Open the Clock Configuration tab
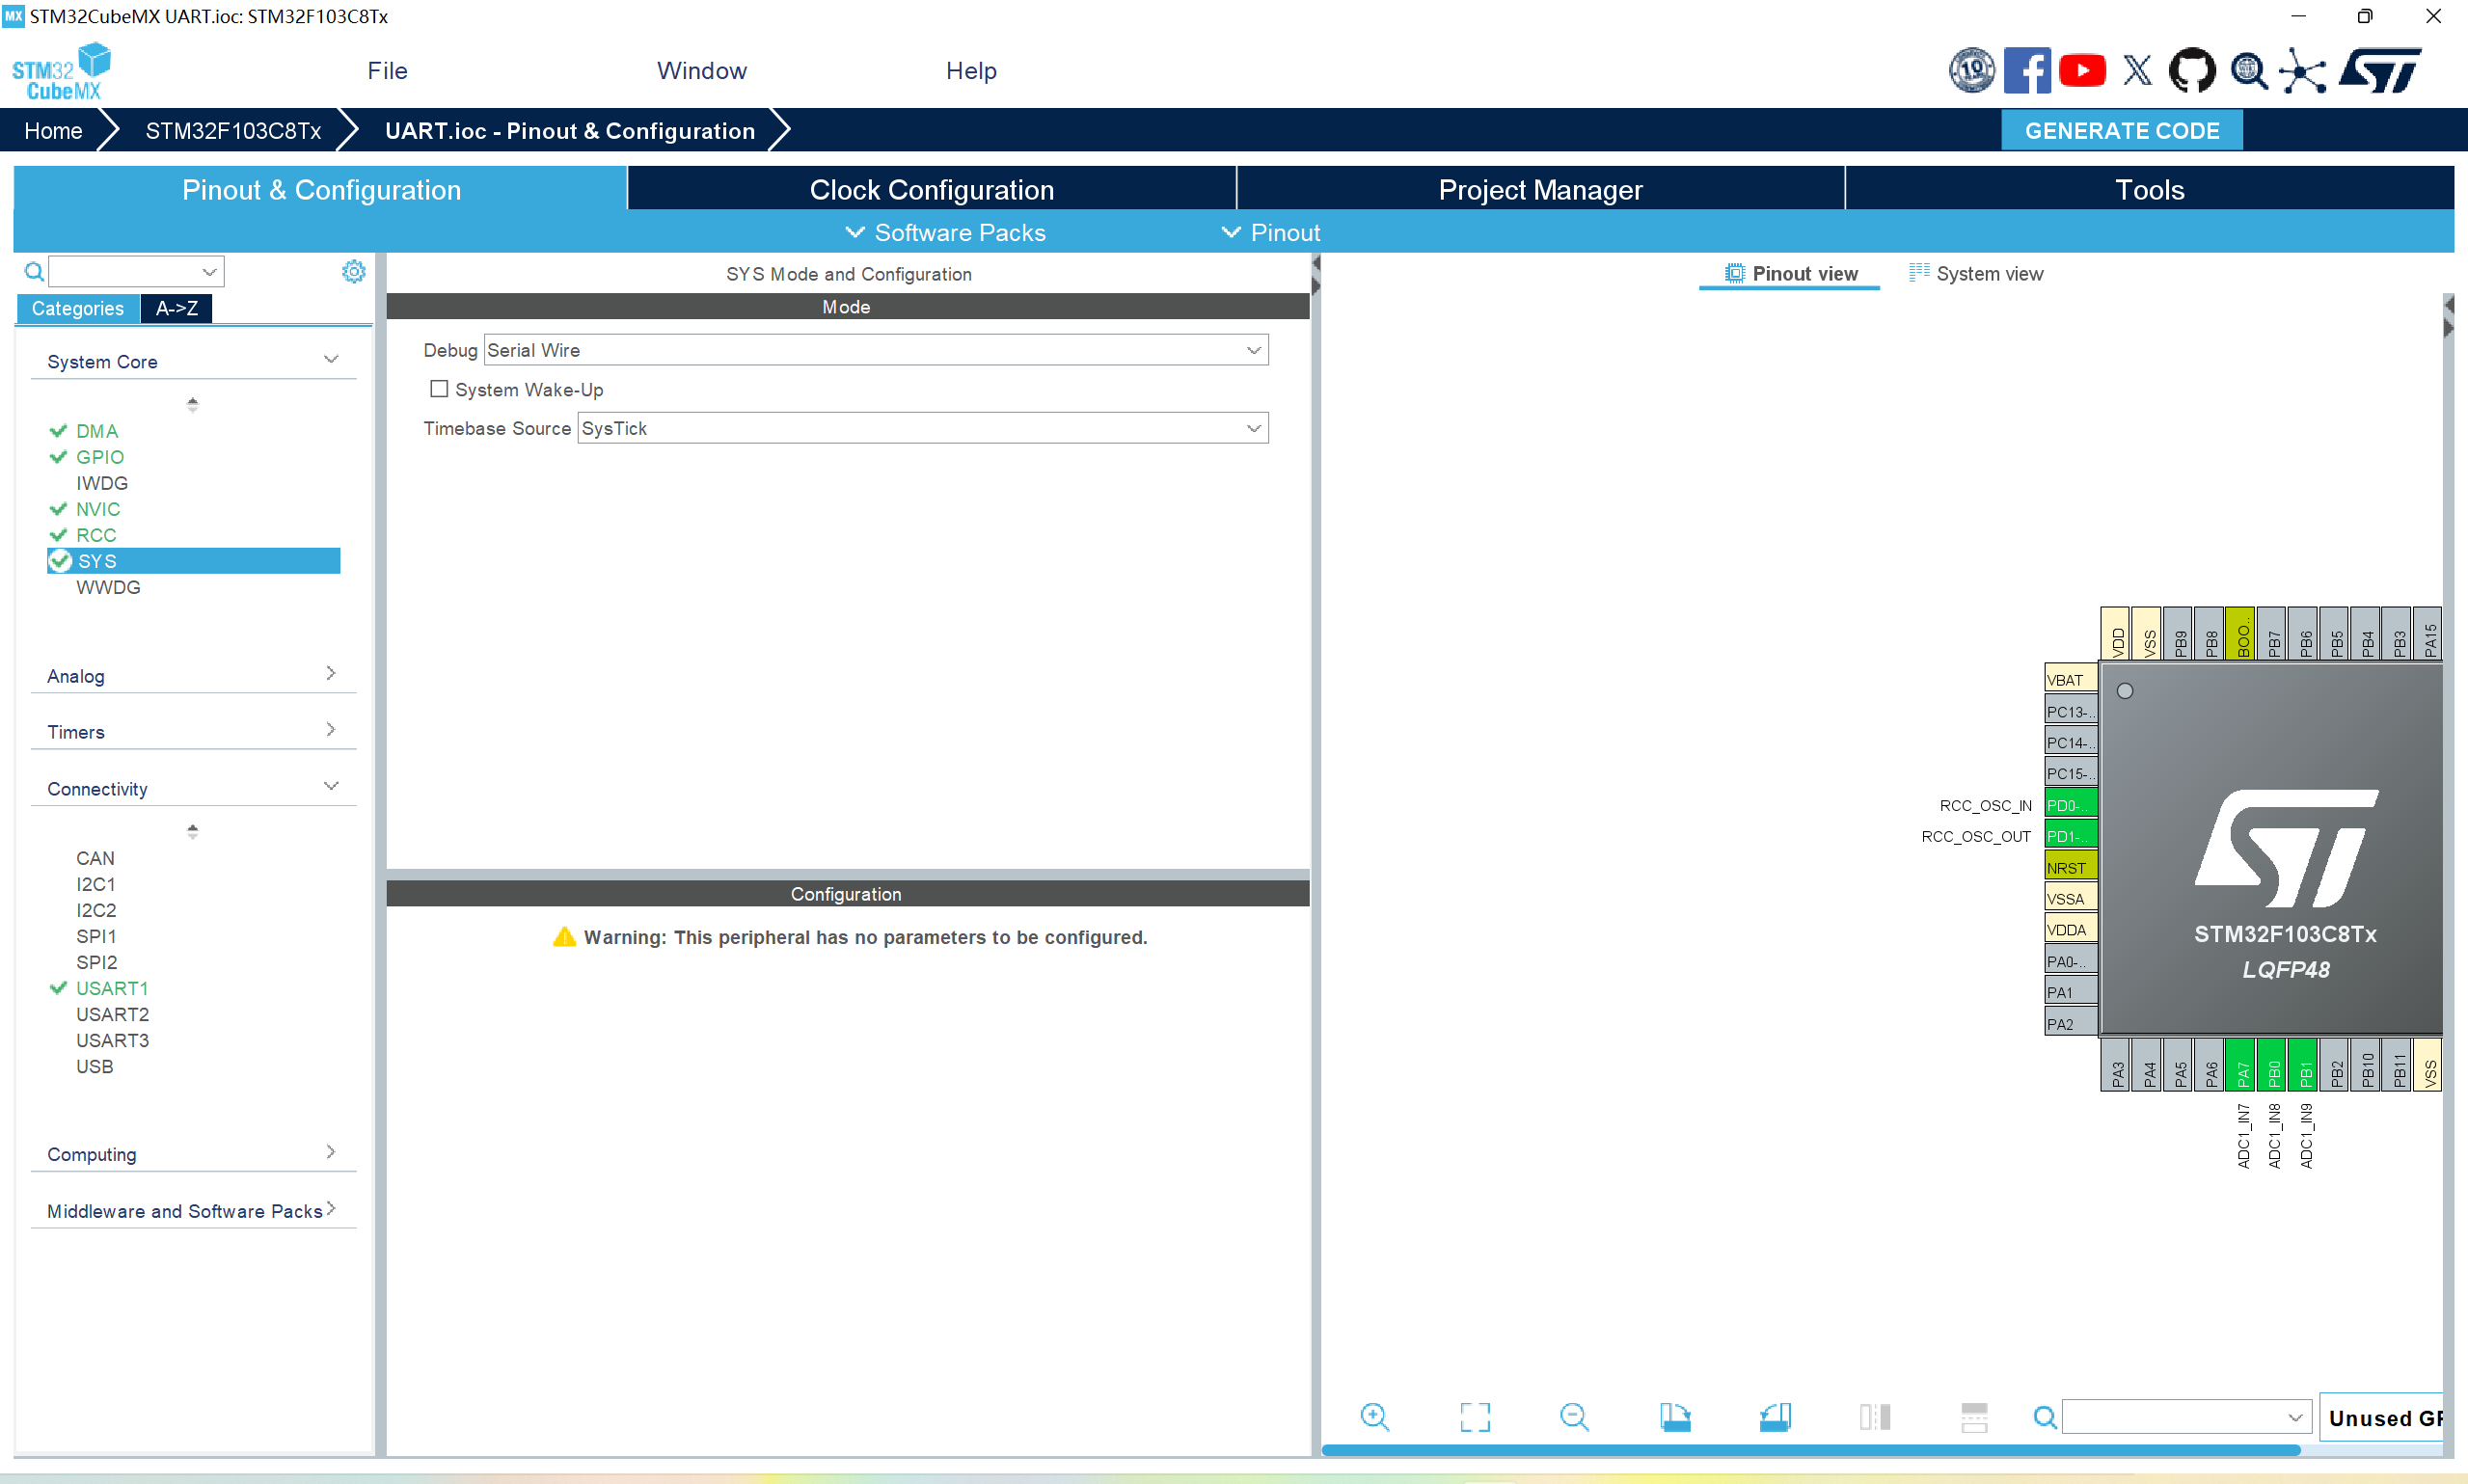This screenshot has height=1484, width=2468. pyautogui.click(x=931, y=190)
